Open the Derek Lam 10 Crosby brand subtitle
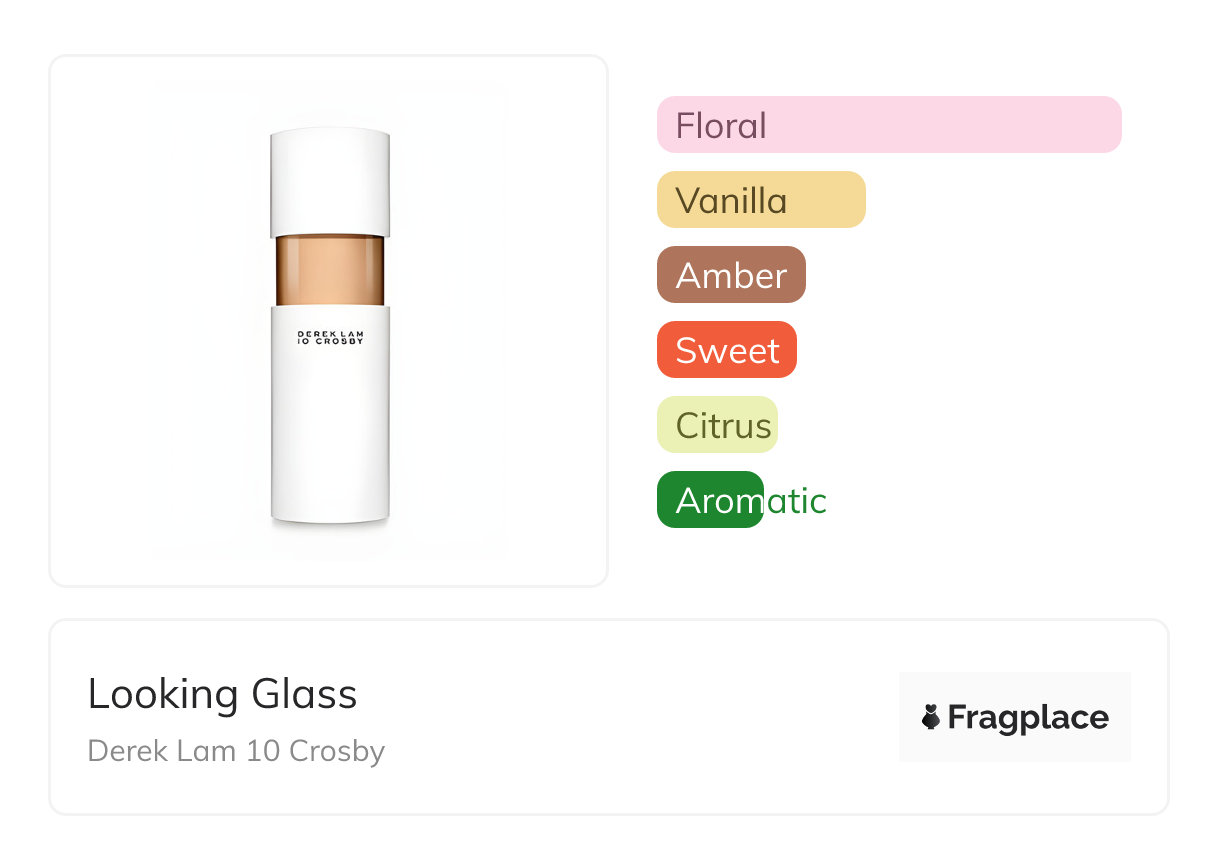Image resolution: width=1218 pixels, height=864 pixels. point(236,751)
